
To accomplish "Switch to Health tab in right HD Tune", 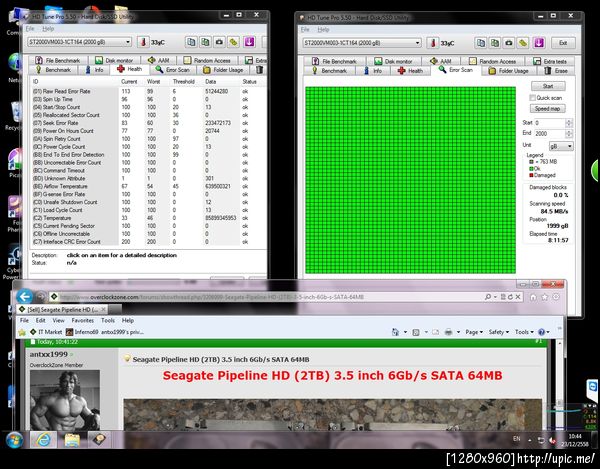I will click(x=410, y=71).
